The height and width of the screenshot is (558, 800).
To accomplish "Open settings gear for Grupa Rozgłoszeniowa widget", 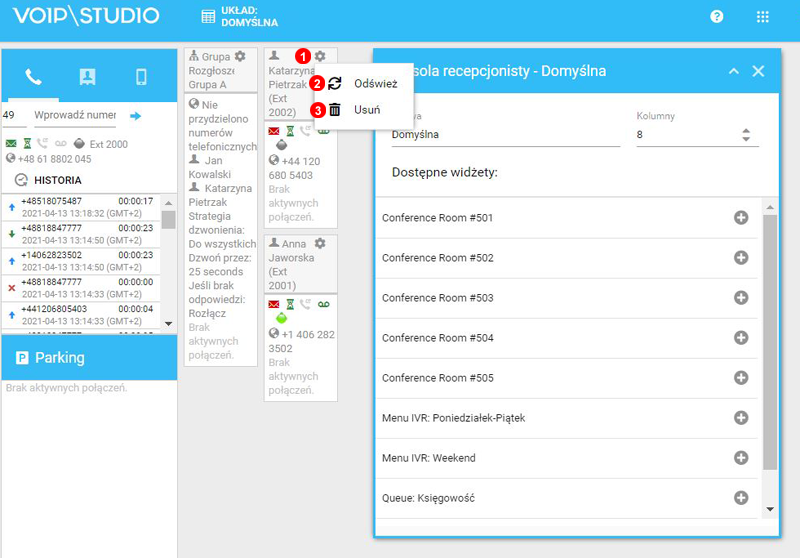I will click(x=239, y=57).
